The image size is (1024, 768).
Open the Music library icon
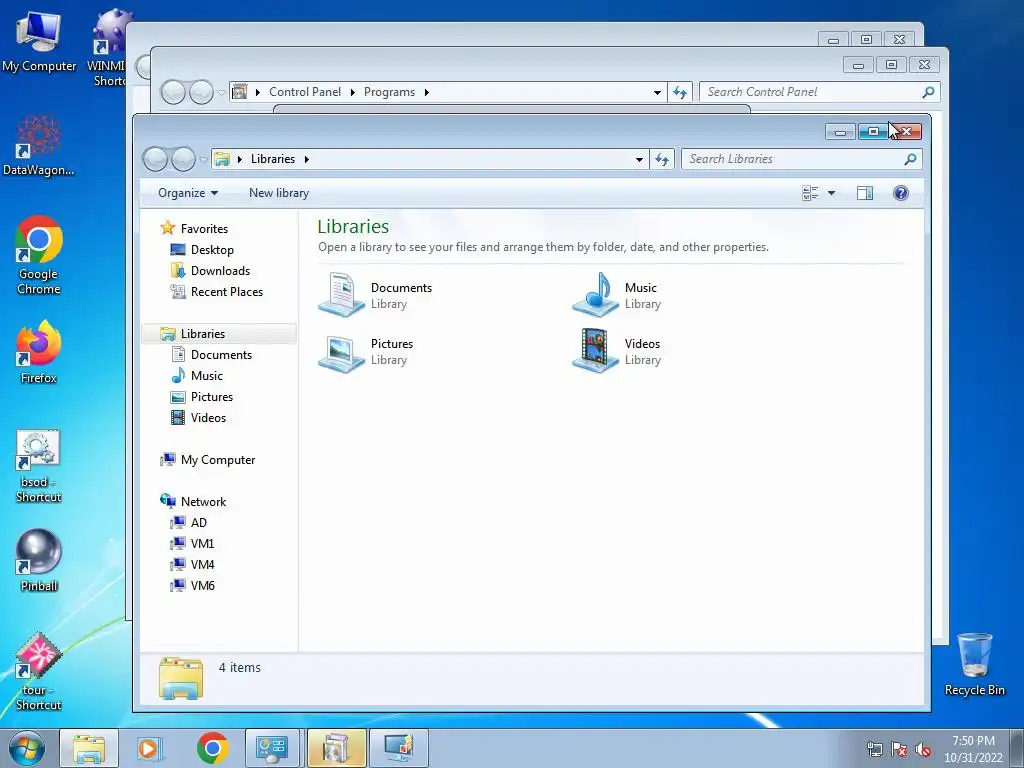(x=595, y=295)
